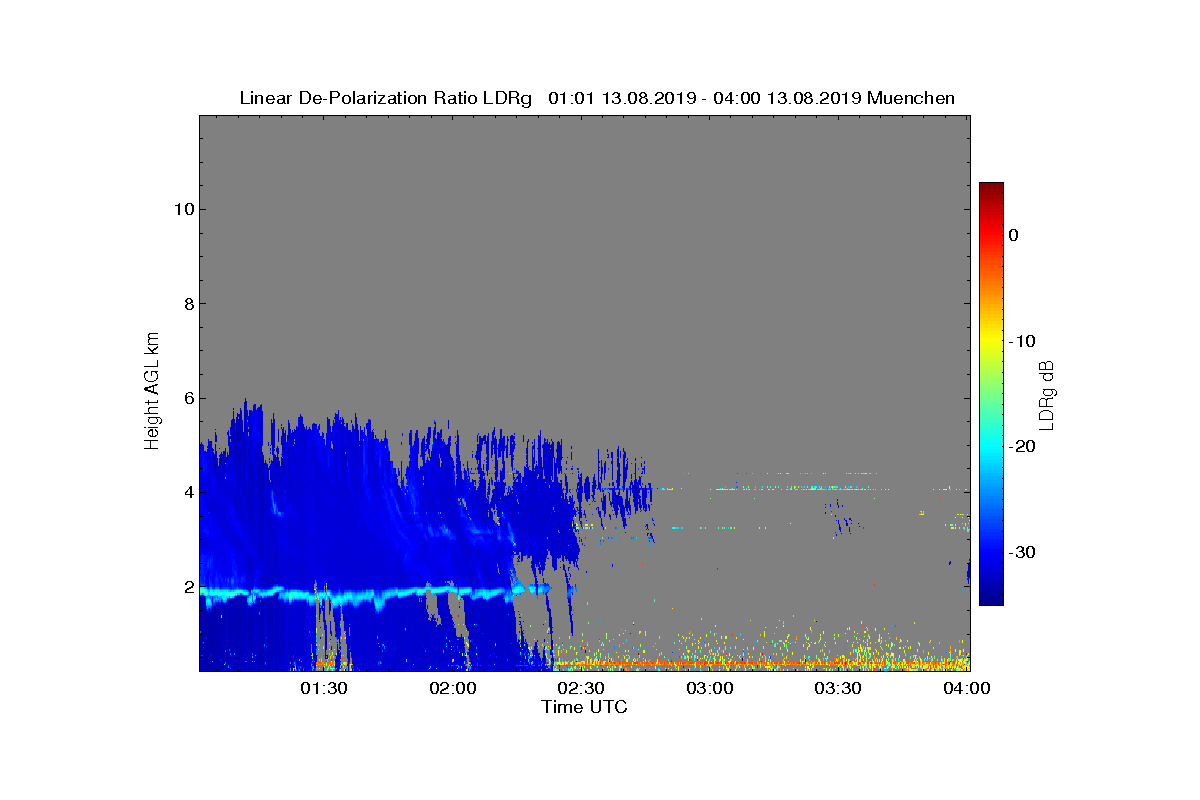Screen dimensions: 1200x800
Task: Click the Time UTC axis title
Action: [x=585, y=707]
